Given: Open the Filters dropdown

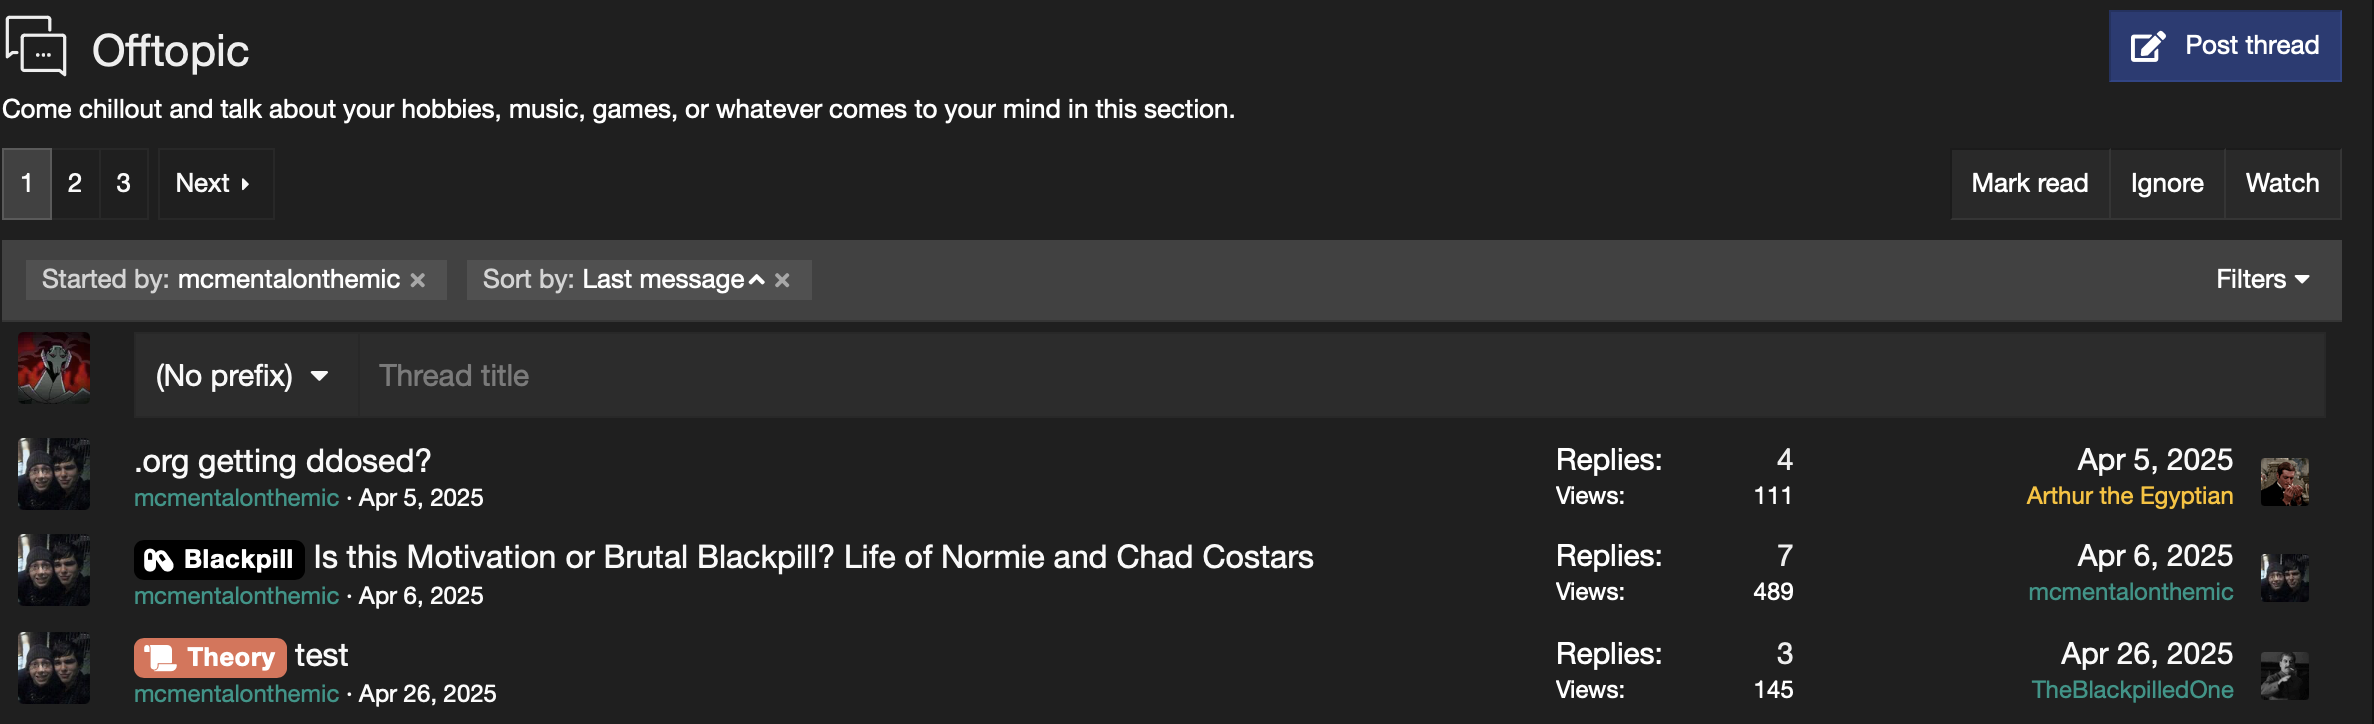Looking at the screenshot, I should 2262,279.
